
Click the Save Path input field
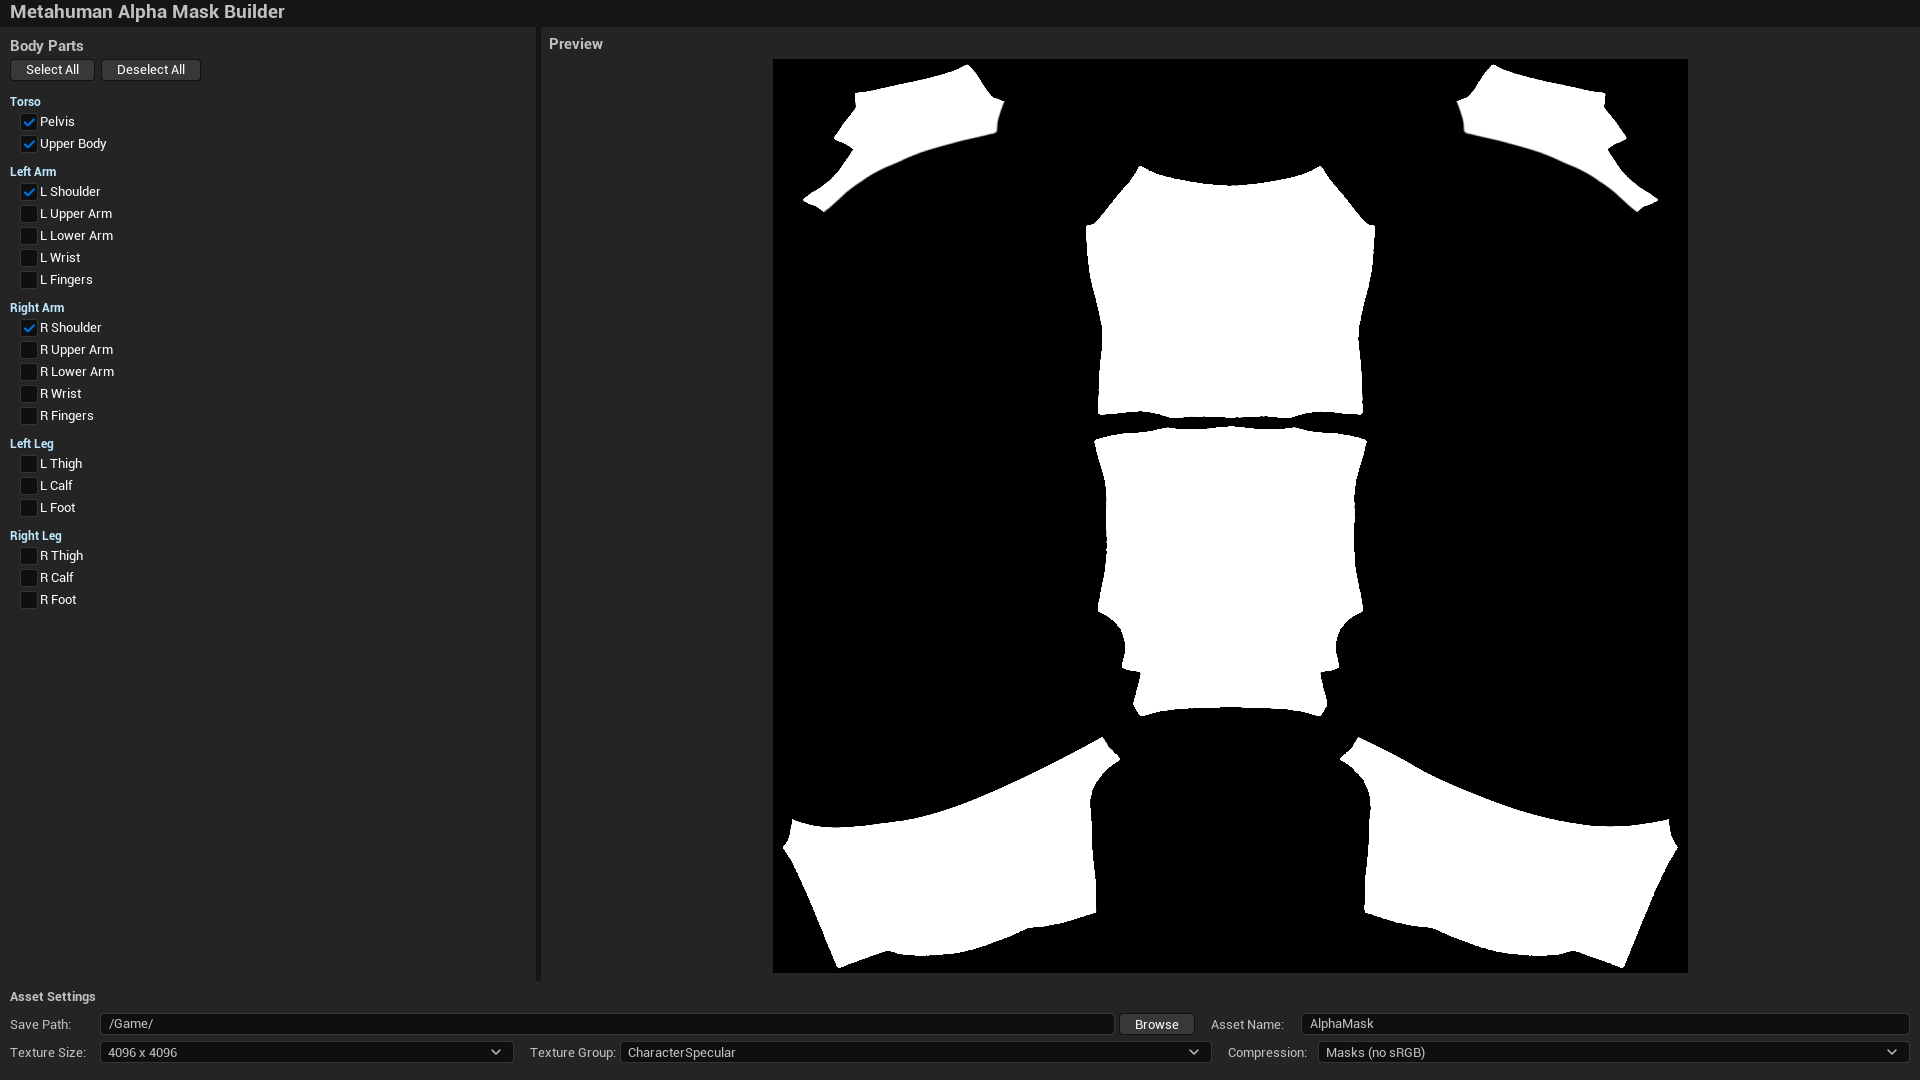click(x=607, y=1024)
